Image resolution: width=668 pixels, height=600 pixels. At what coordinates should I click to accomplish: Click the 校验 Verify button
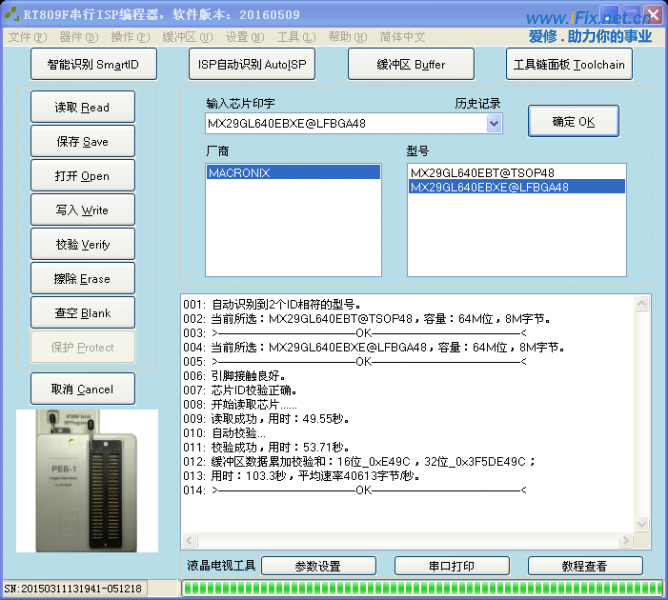[83, 245]
